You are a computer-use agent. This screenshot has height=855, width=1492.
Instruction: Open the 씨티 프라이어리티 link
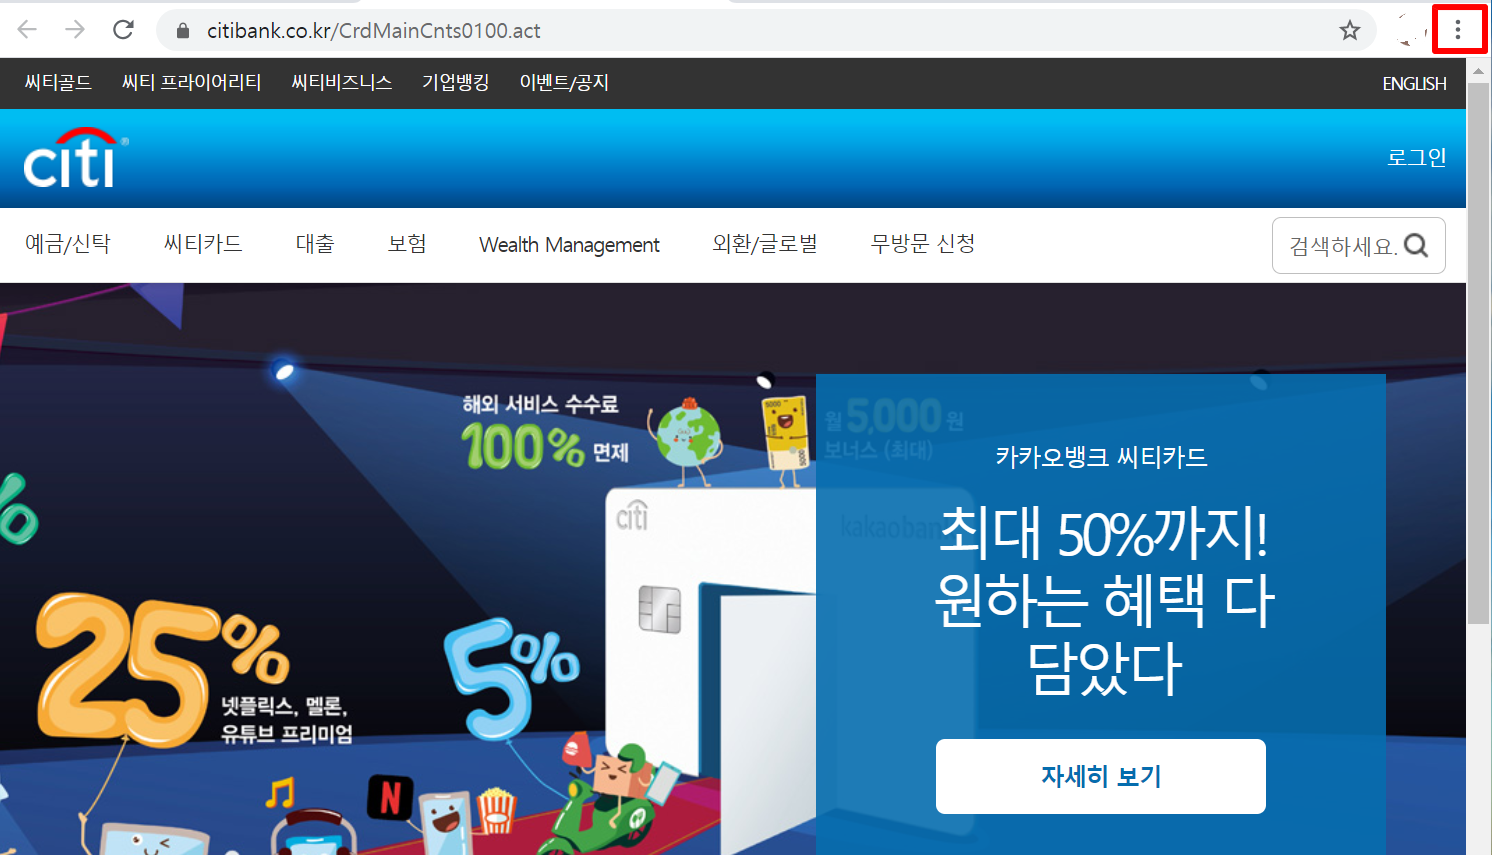tap(191, 83)
